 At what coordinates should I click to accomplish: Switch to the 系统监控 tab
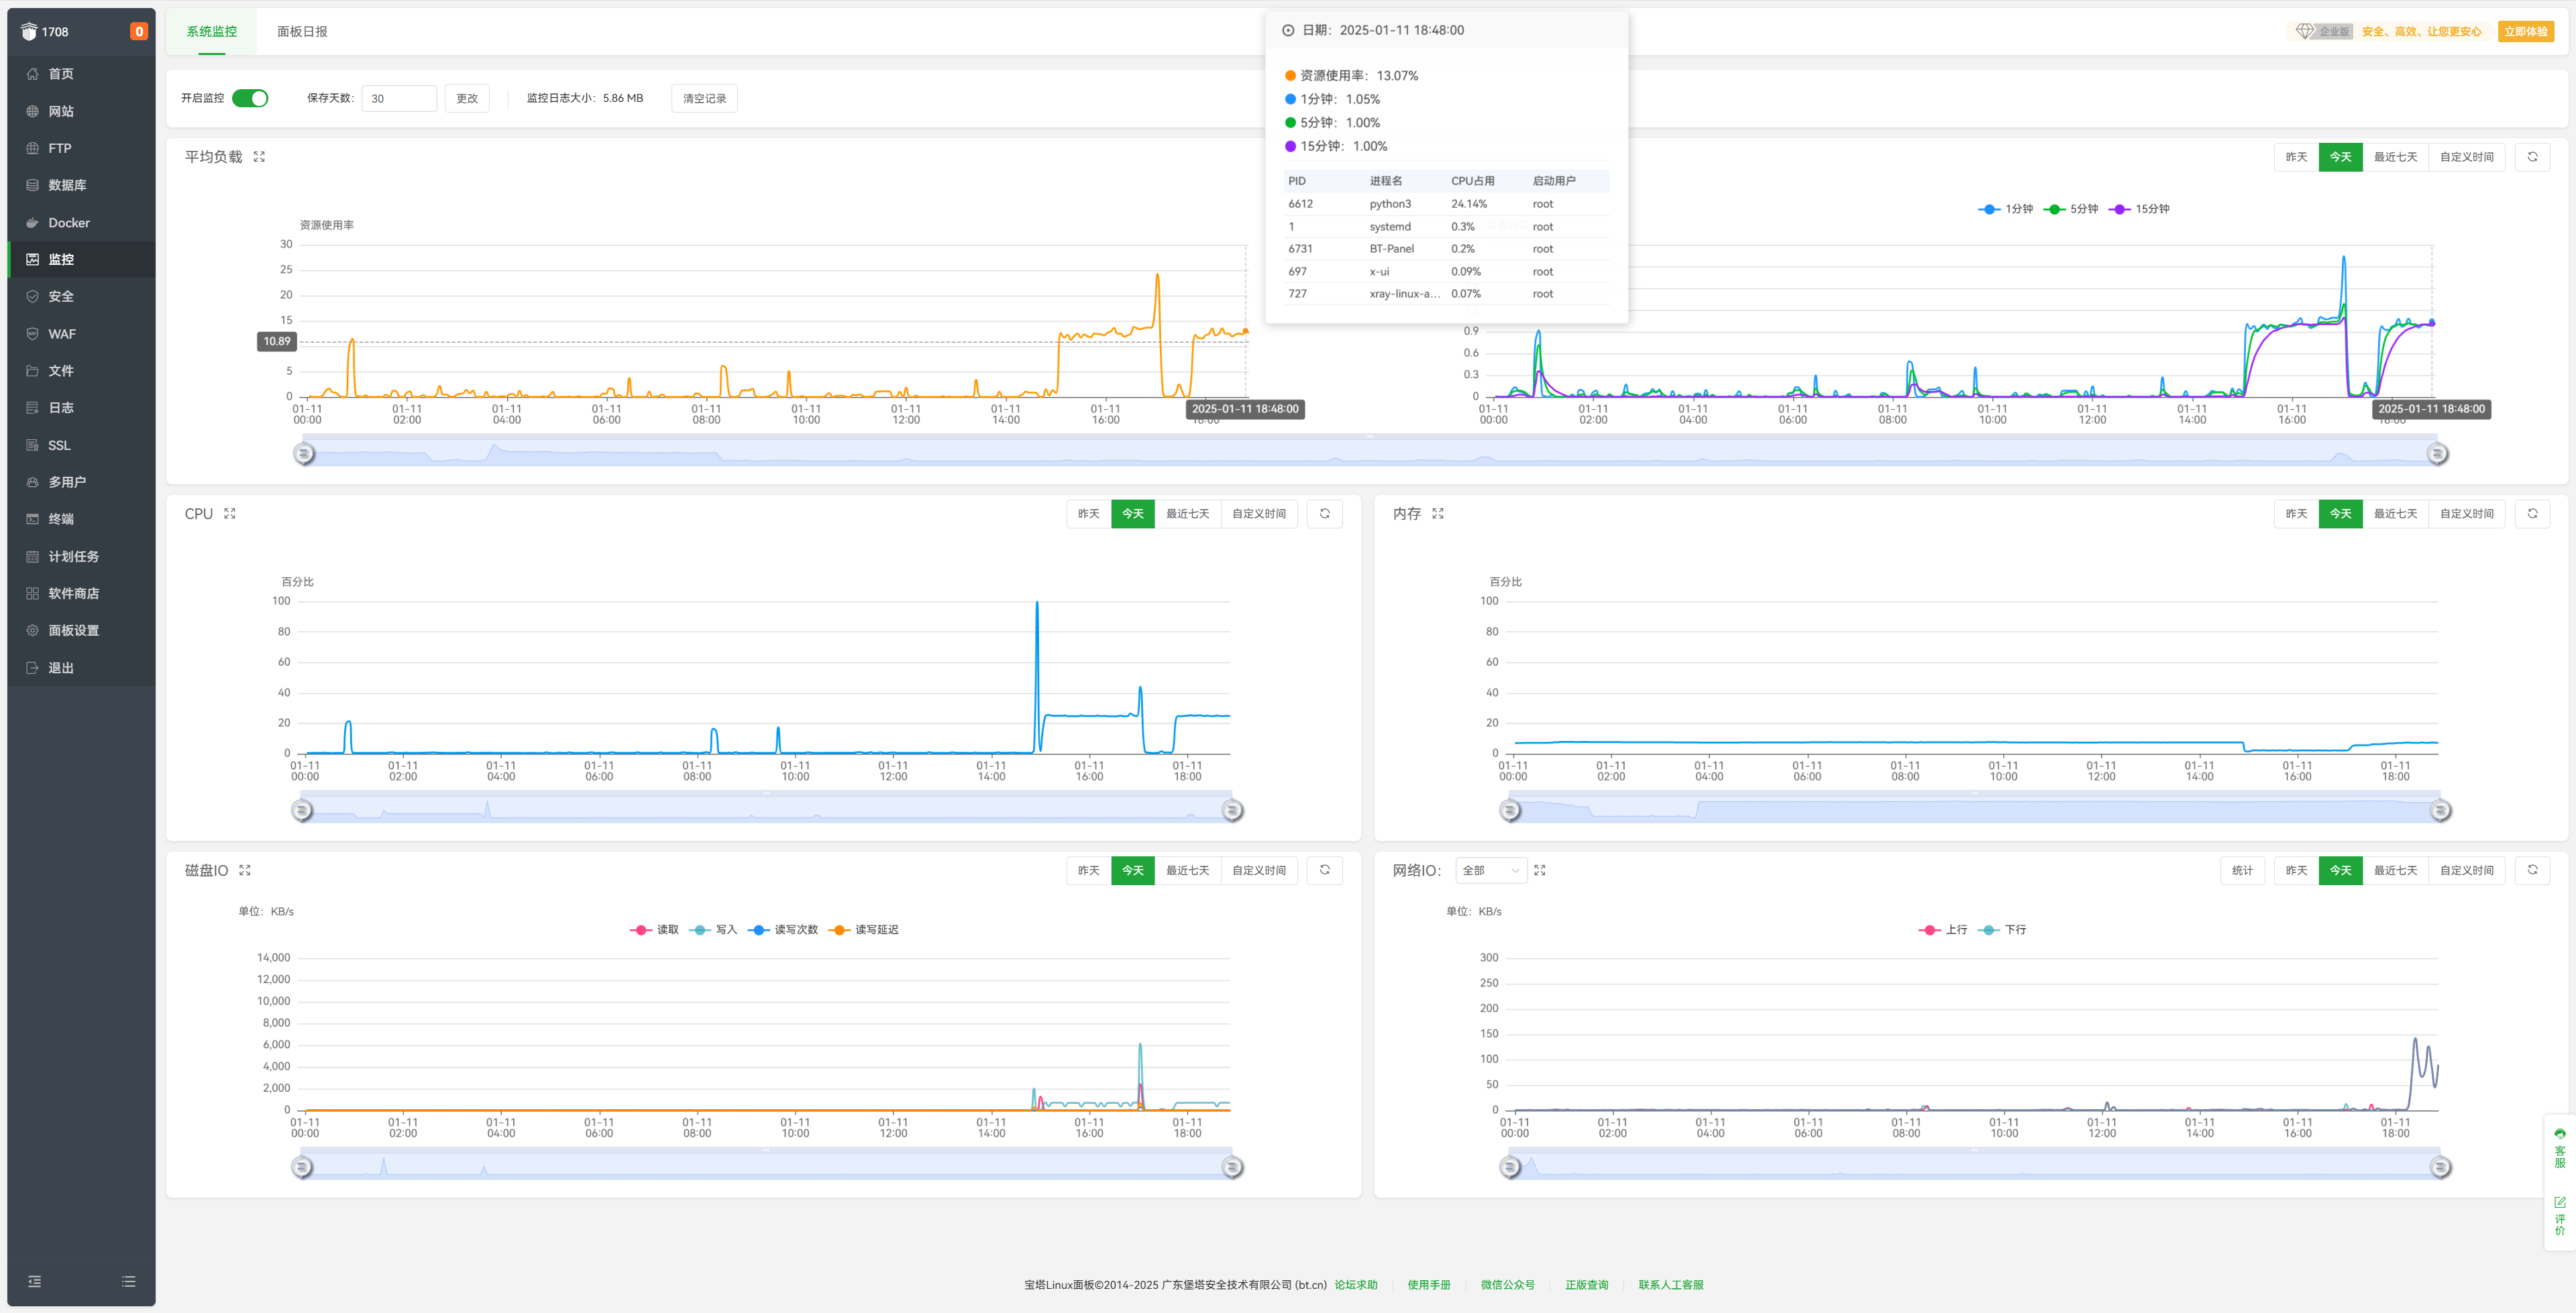coord(212,31)
